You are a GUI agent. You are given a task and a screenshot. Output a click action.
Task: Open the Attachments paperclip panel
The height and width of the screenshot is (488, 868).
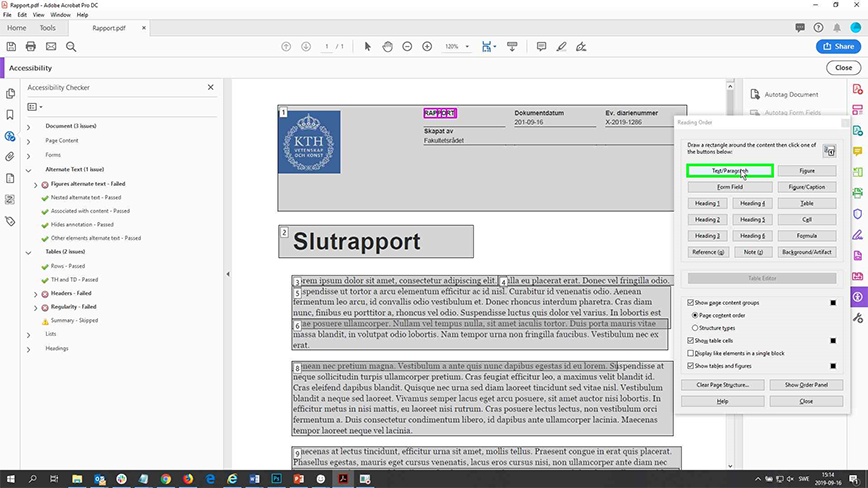click(x=10, y=157)
